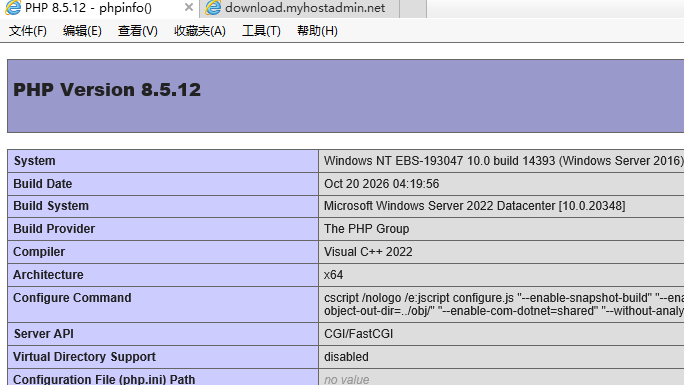The image size is (684, 385).
Task: Select the PHP 8.5.12 - phpinfo() tab
Action: (x=99, y=8)
